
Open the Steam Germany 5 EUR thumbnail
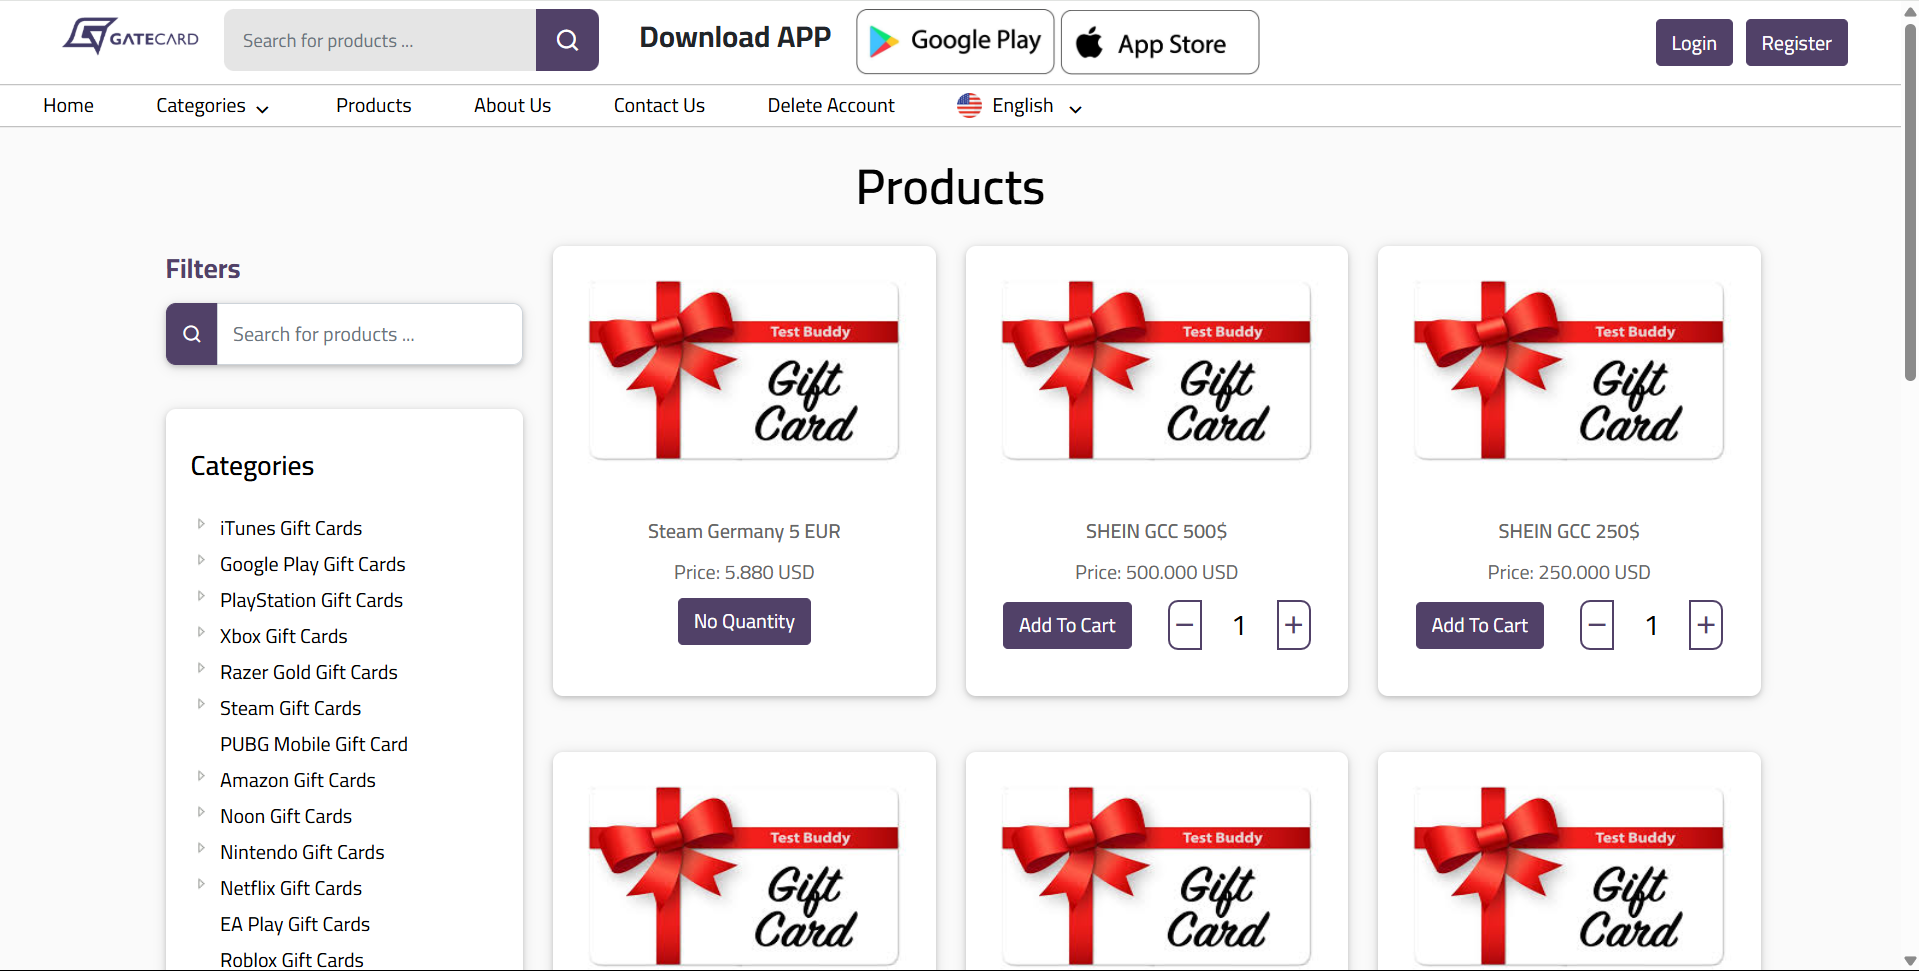[x=744, y=370]
